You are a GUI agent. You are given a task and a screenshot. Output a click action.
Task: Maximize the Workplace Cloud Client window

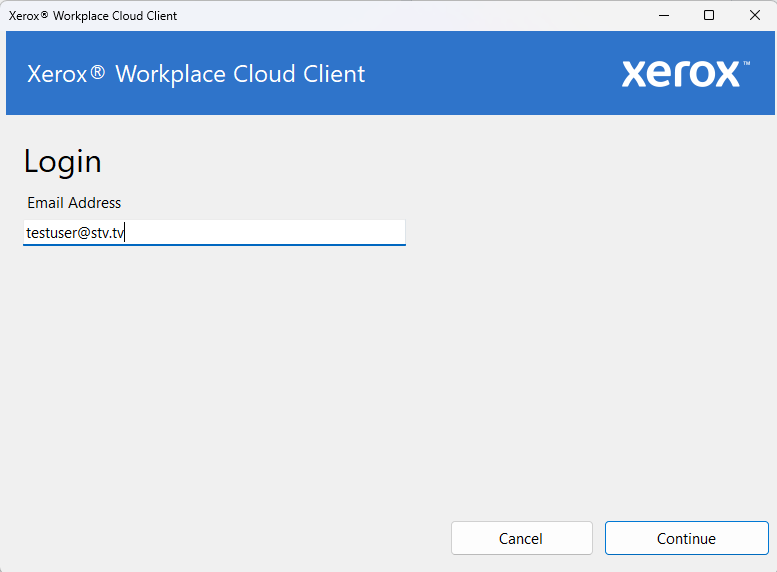click(x=709, y=15)
